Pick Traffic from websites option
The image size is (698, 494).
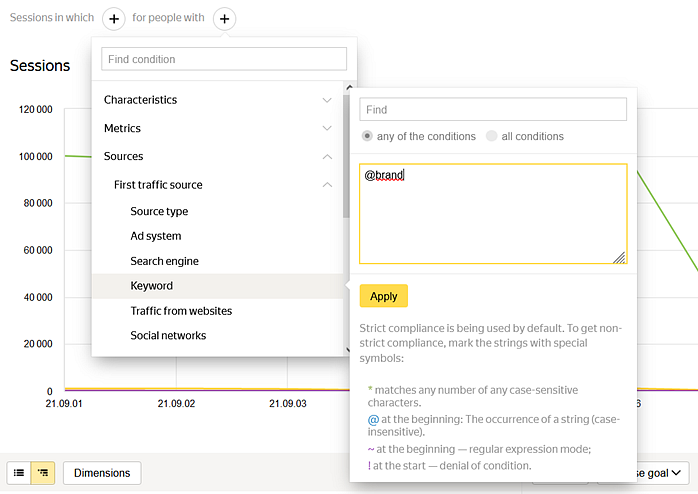point(181,311)
